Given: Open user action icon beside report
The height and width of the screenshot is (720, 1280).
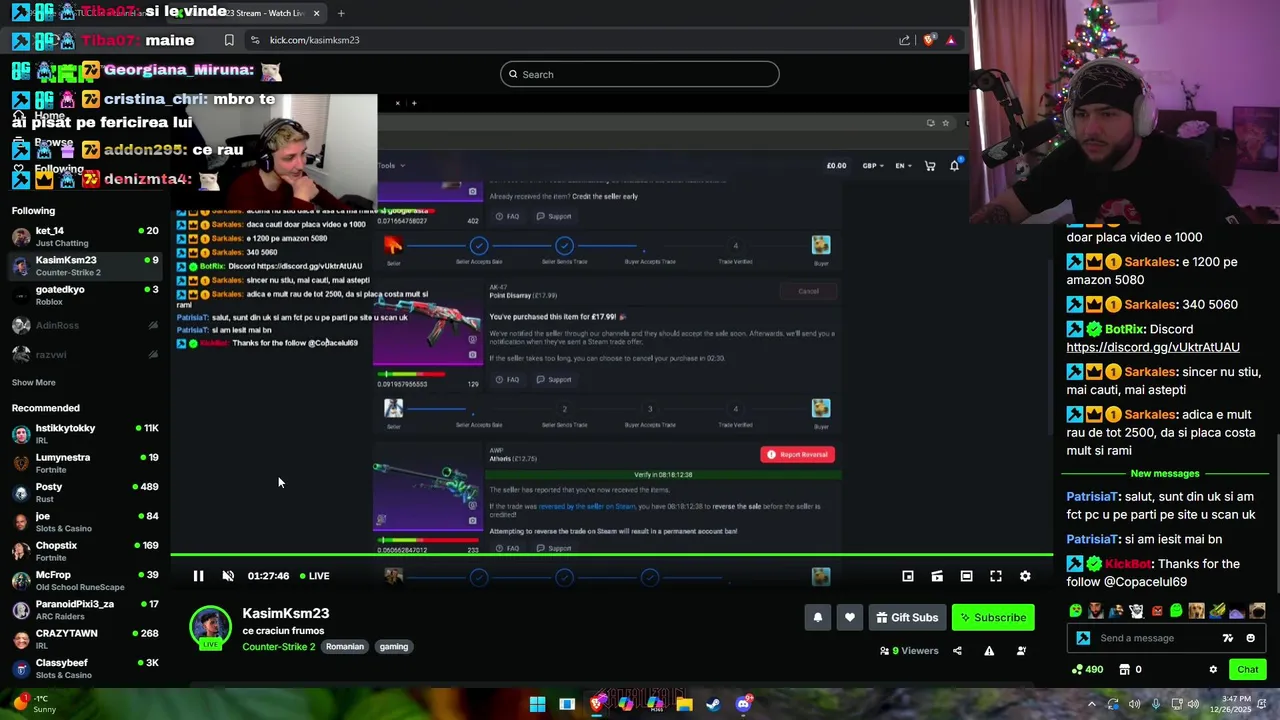Looking at the screenshot, I should (x=1021, y=651).
